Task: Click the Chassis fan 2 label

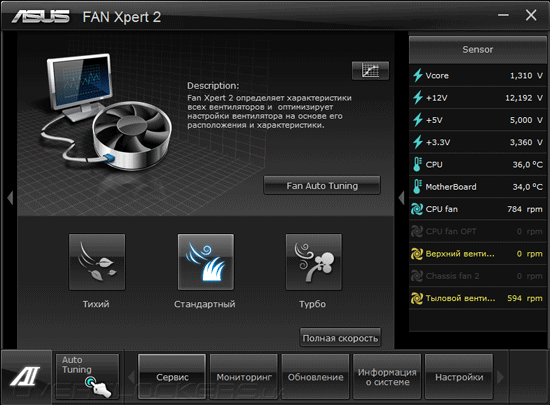Action: click(x=452, y=276)
